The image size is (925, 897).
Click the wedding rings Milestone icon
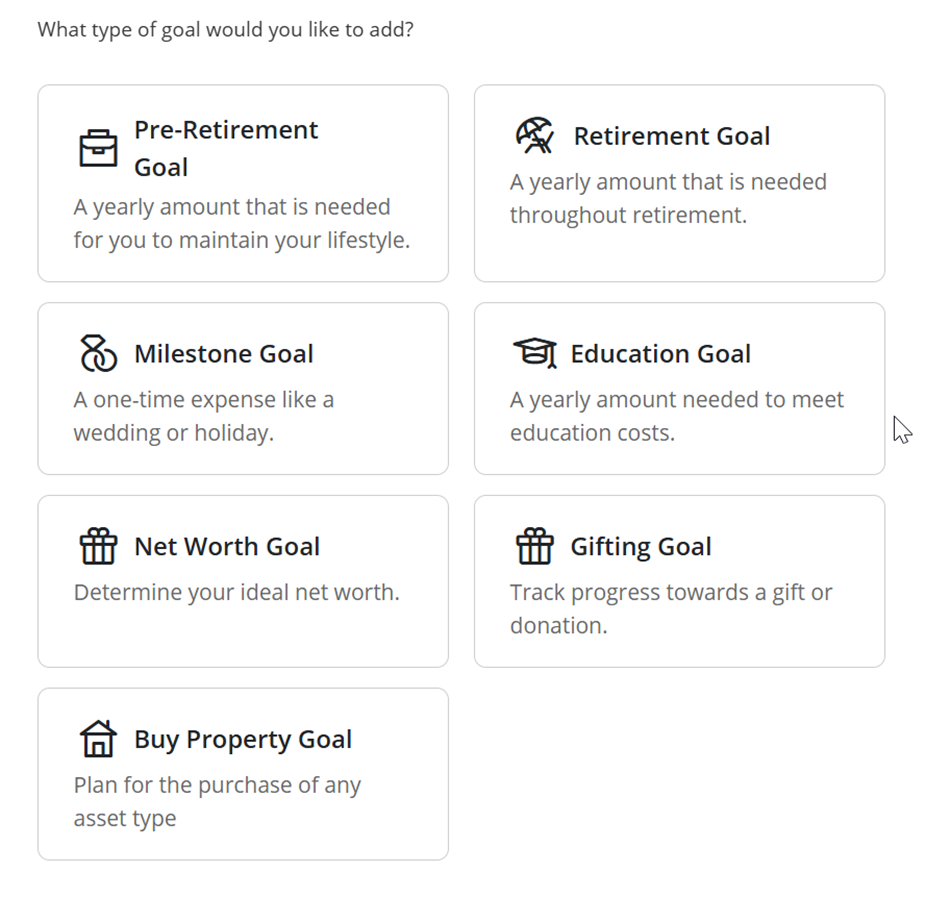click(x=98, y=353)
